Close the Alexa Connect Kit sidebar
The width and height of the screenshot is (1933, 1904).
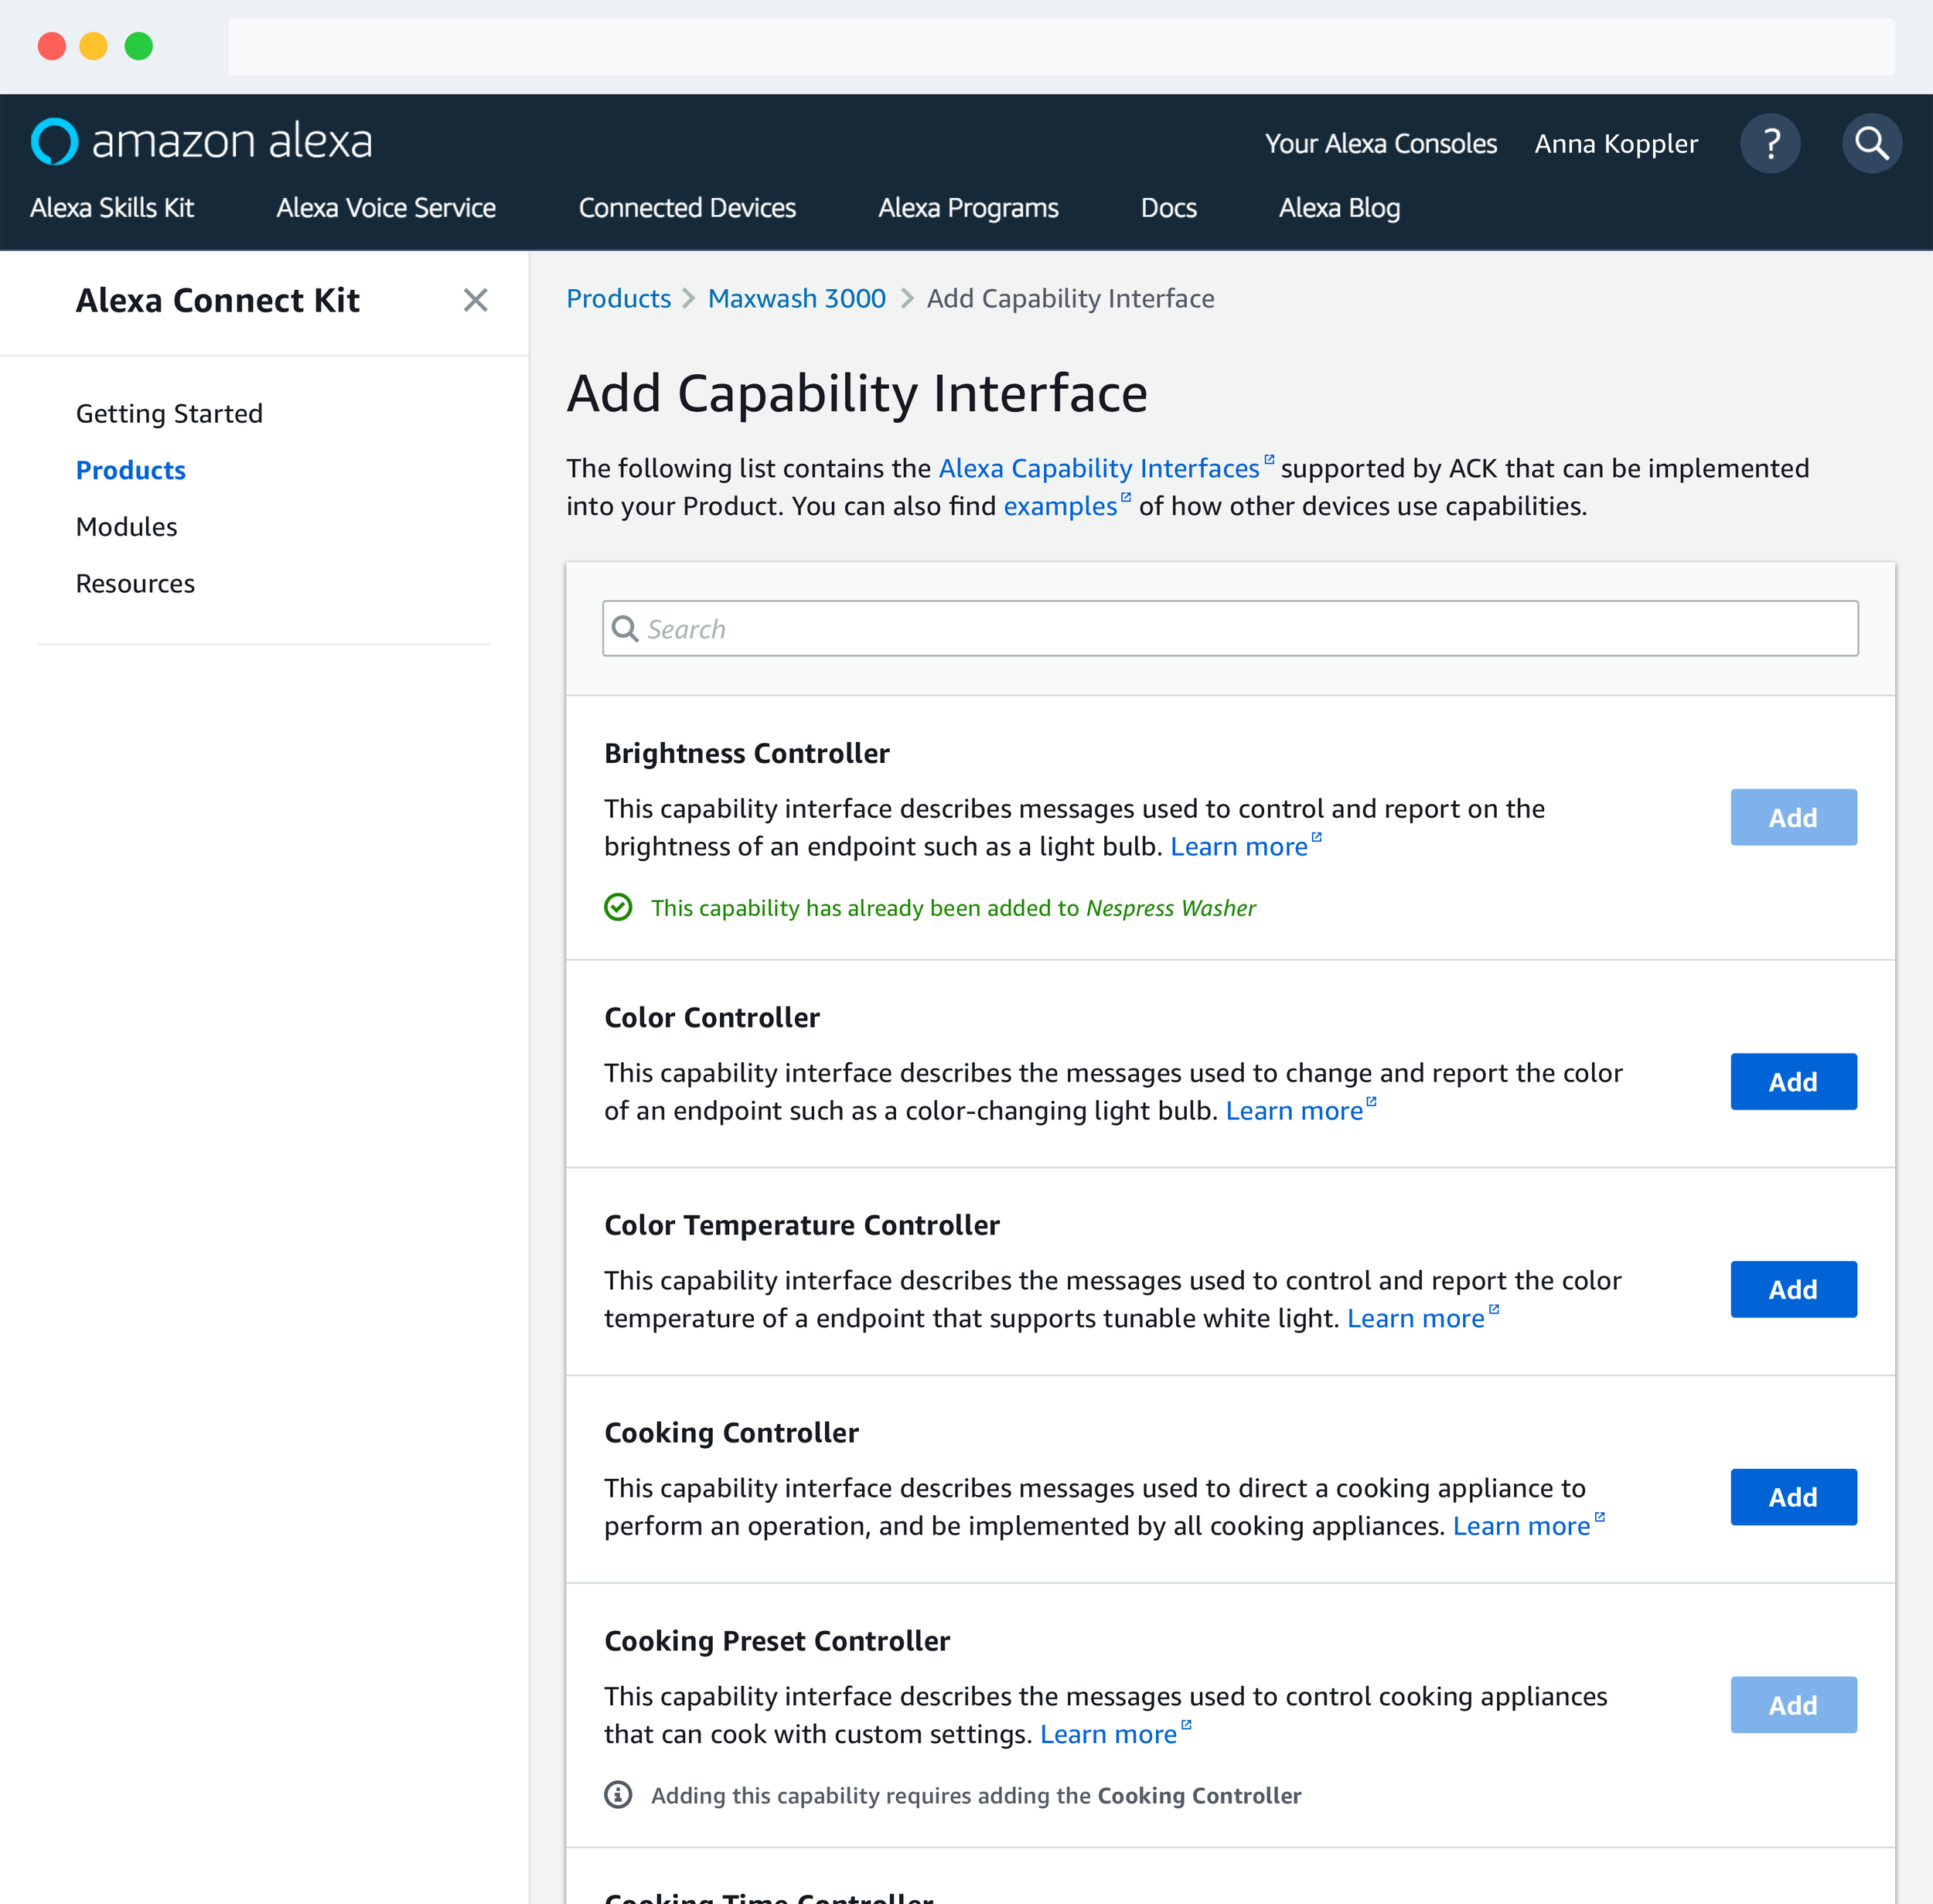click(x=475, y=300)
